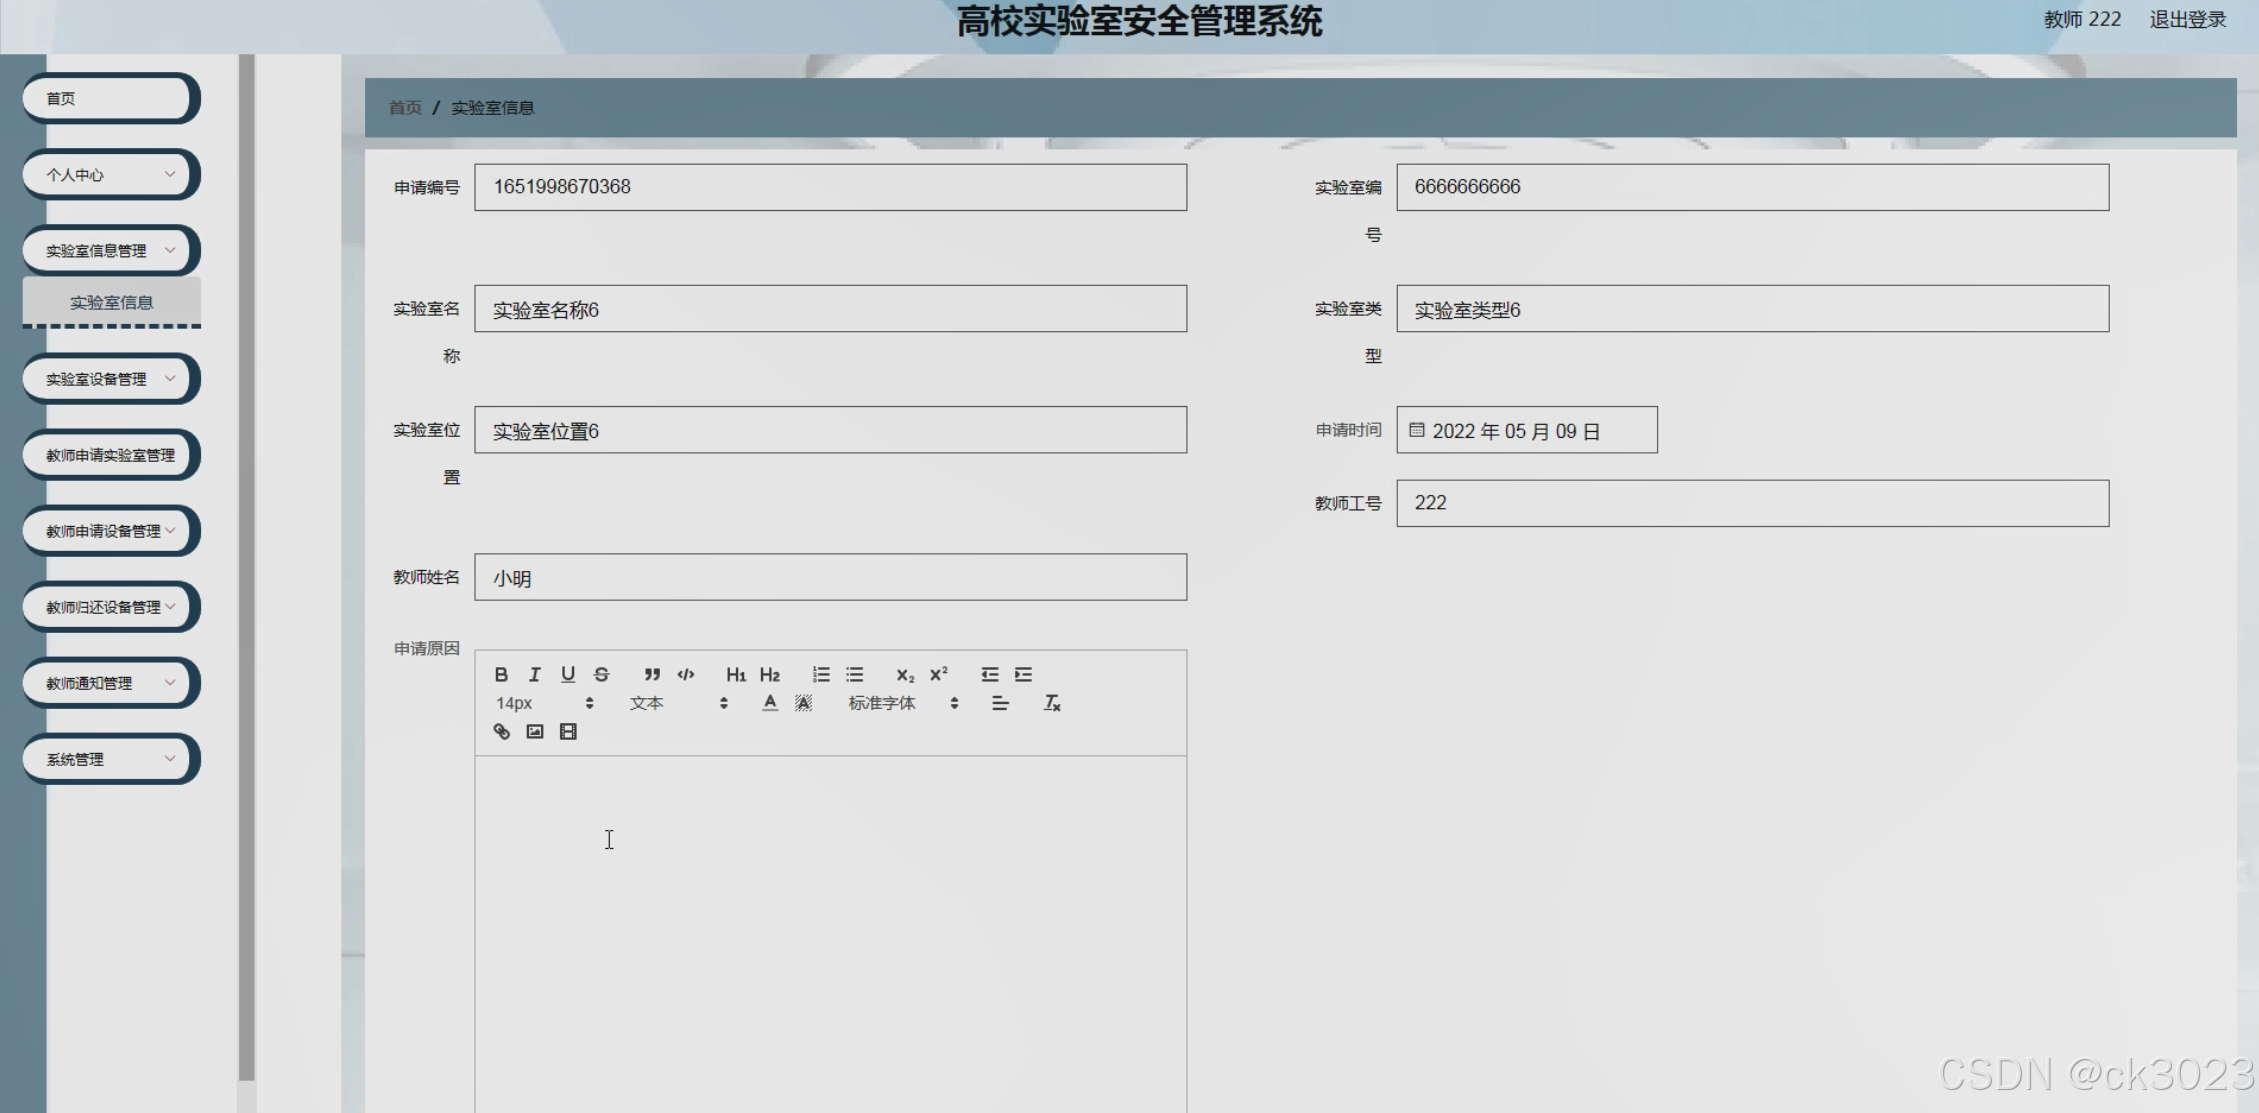Insert a hyperlink with the link icon
2259x1113 pixels.
click(x=502, y=732)
